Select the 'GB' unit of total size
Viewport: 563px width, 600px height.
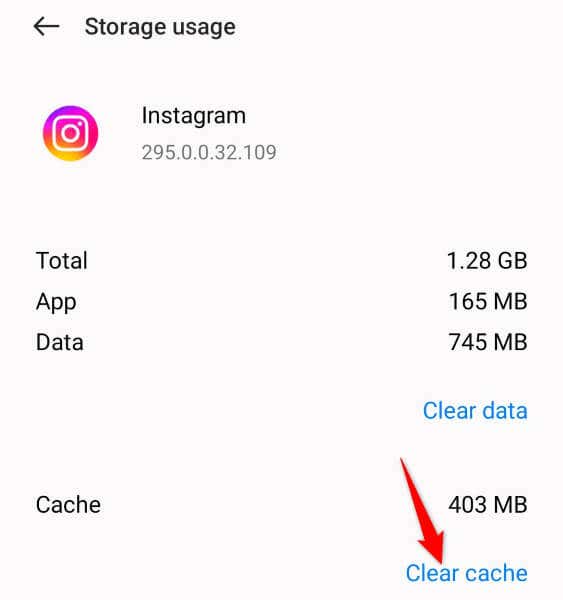[512, 261]
